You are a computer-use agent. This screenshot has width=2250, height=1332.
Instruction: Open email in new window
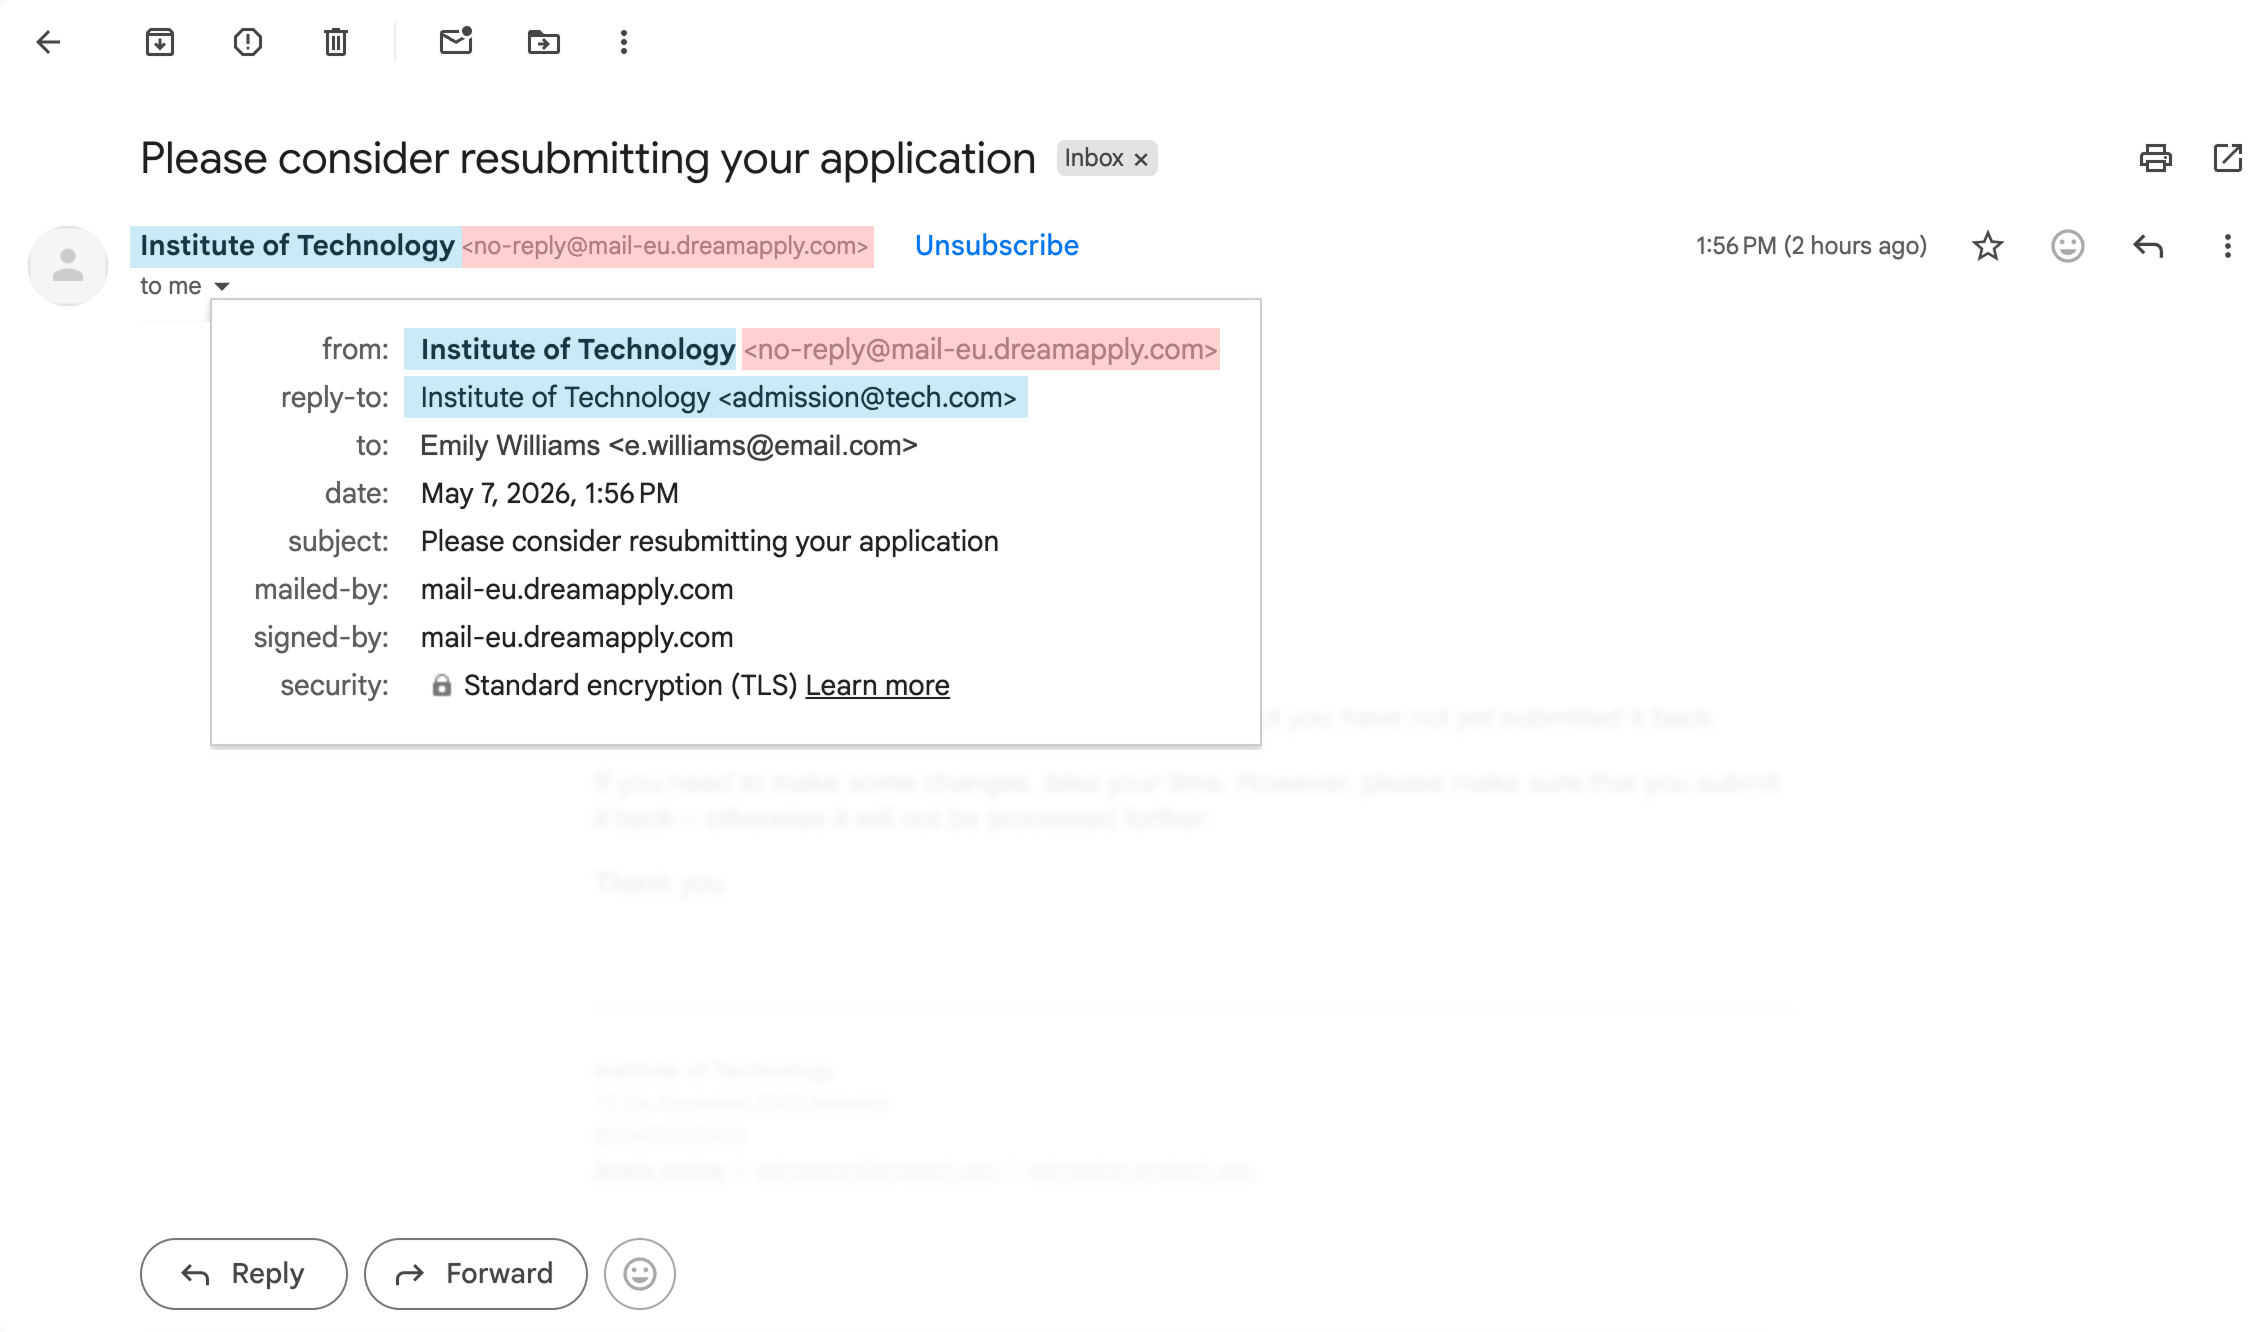pyautogui.click(x=2228, y=158)
